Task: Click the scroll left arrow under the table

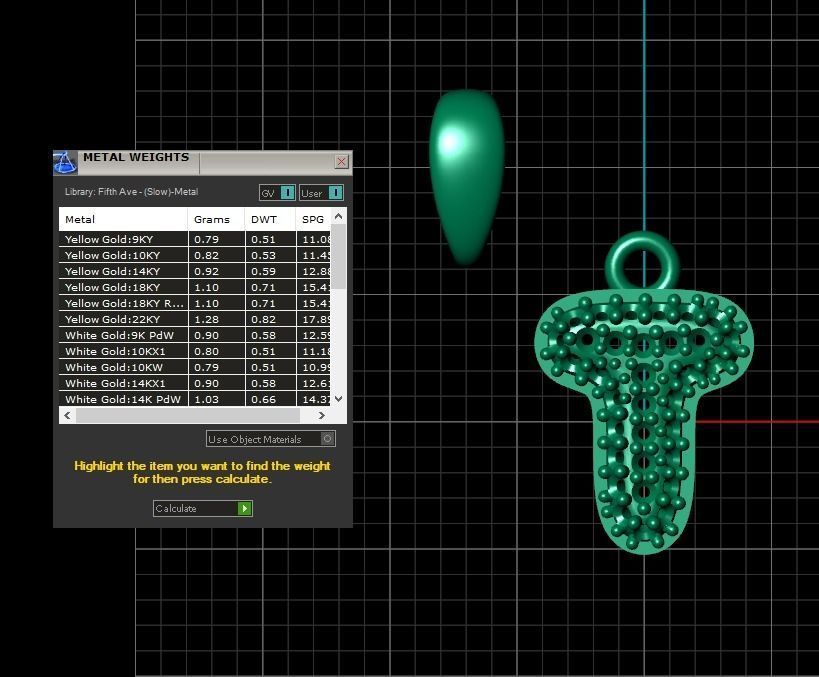Action: point(67,415)
